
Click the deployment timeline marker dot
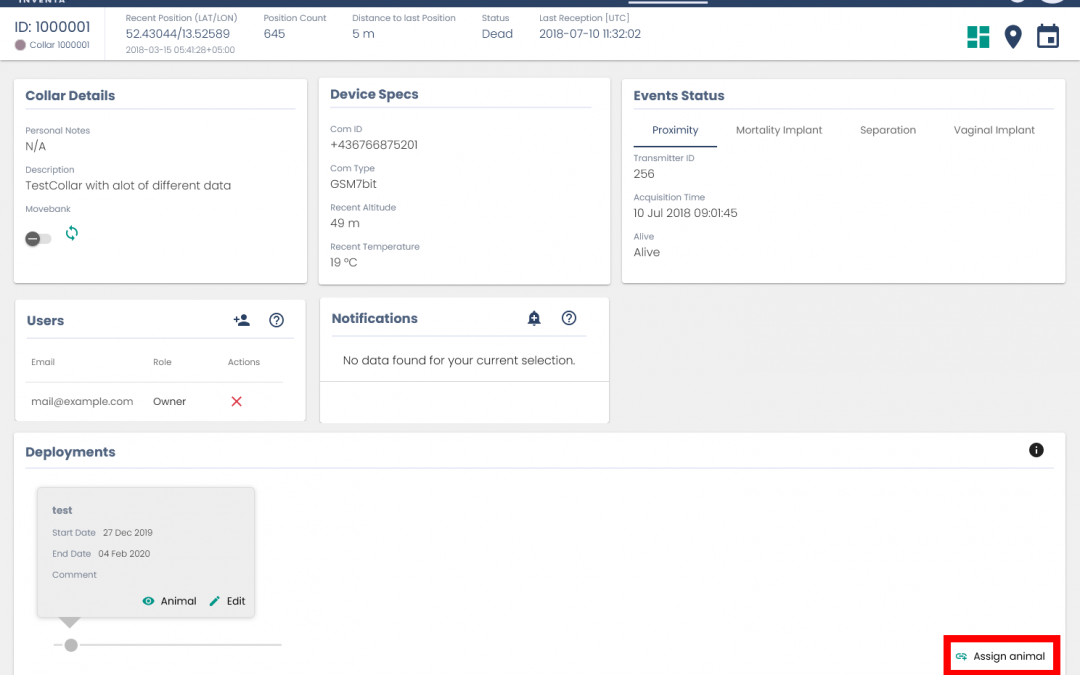click(x=71, y=645)
